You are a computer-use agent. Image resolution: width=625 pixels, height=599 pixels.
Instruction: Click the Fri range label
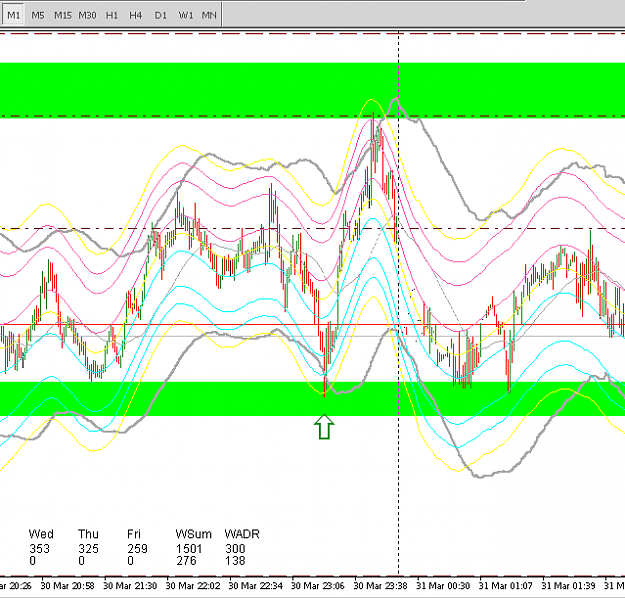click(134, 534)
